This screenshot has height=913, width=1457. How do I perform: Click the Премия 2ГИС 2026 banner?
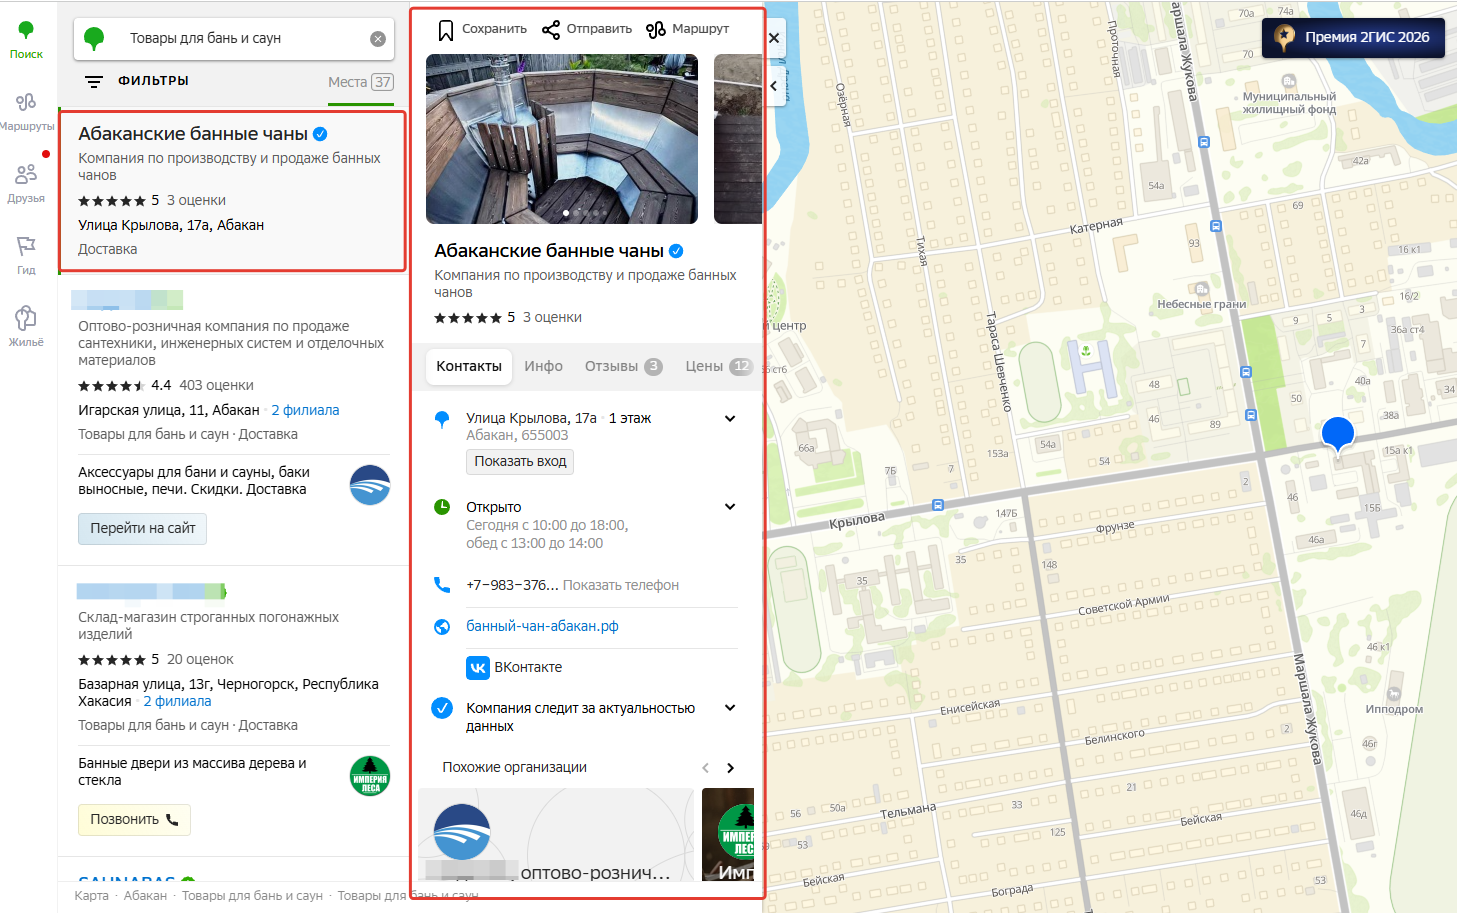1353,38
